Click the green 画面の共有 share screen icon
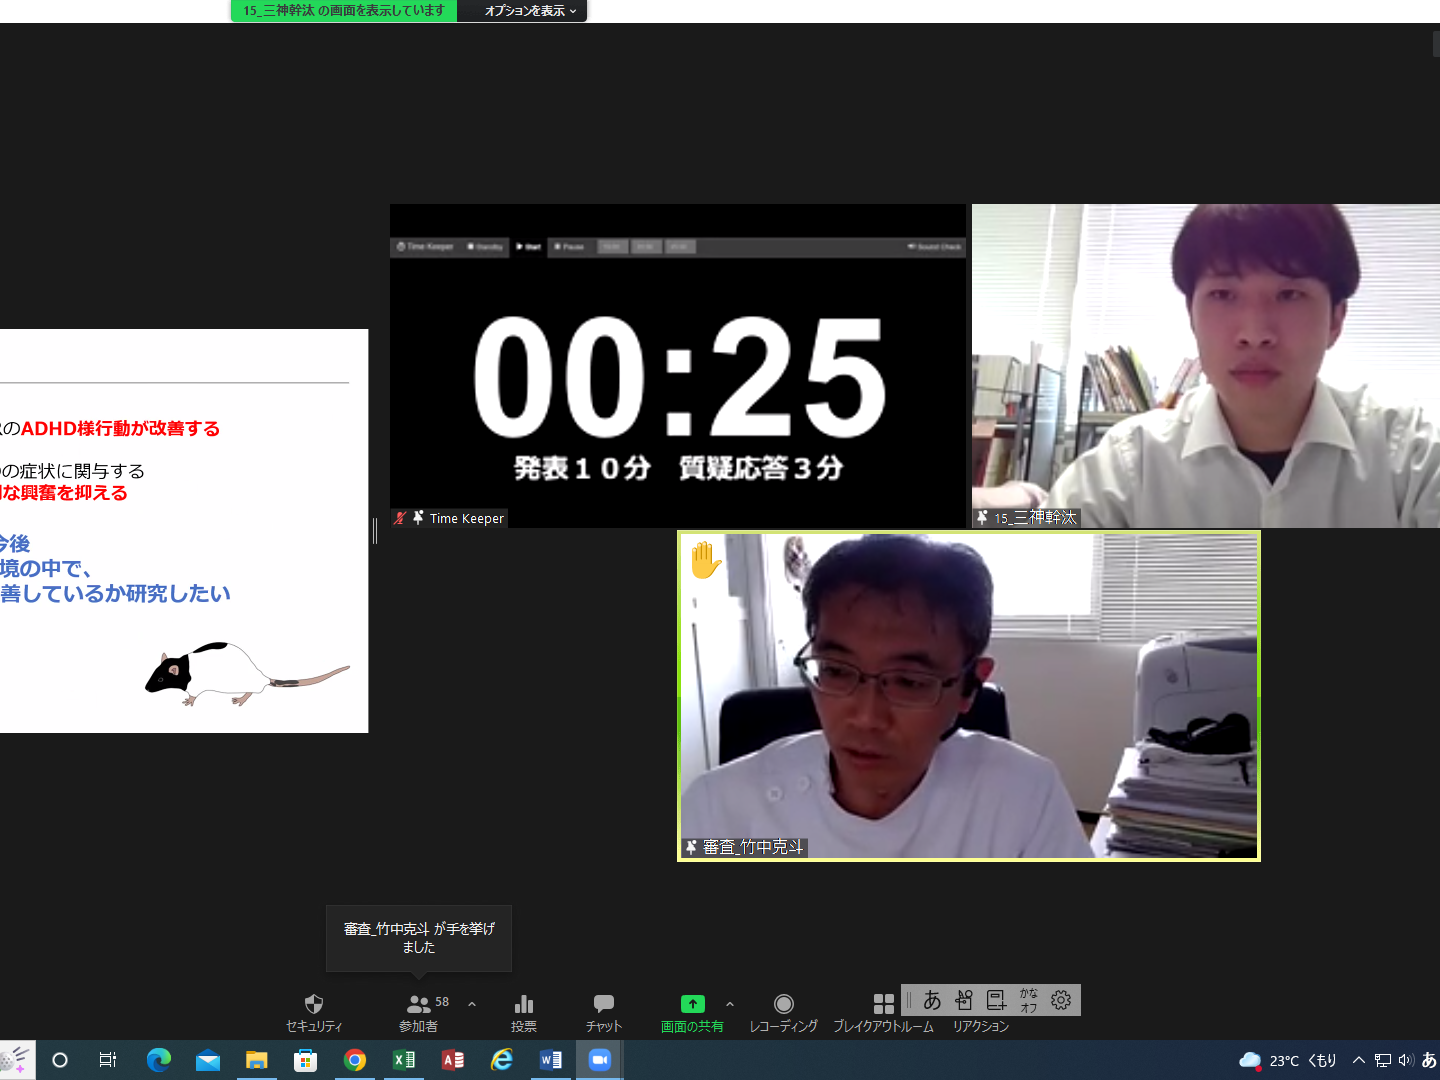Image resolution: width=1440 pixels, height=1080 pixels. coord(692,1004)
